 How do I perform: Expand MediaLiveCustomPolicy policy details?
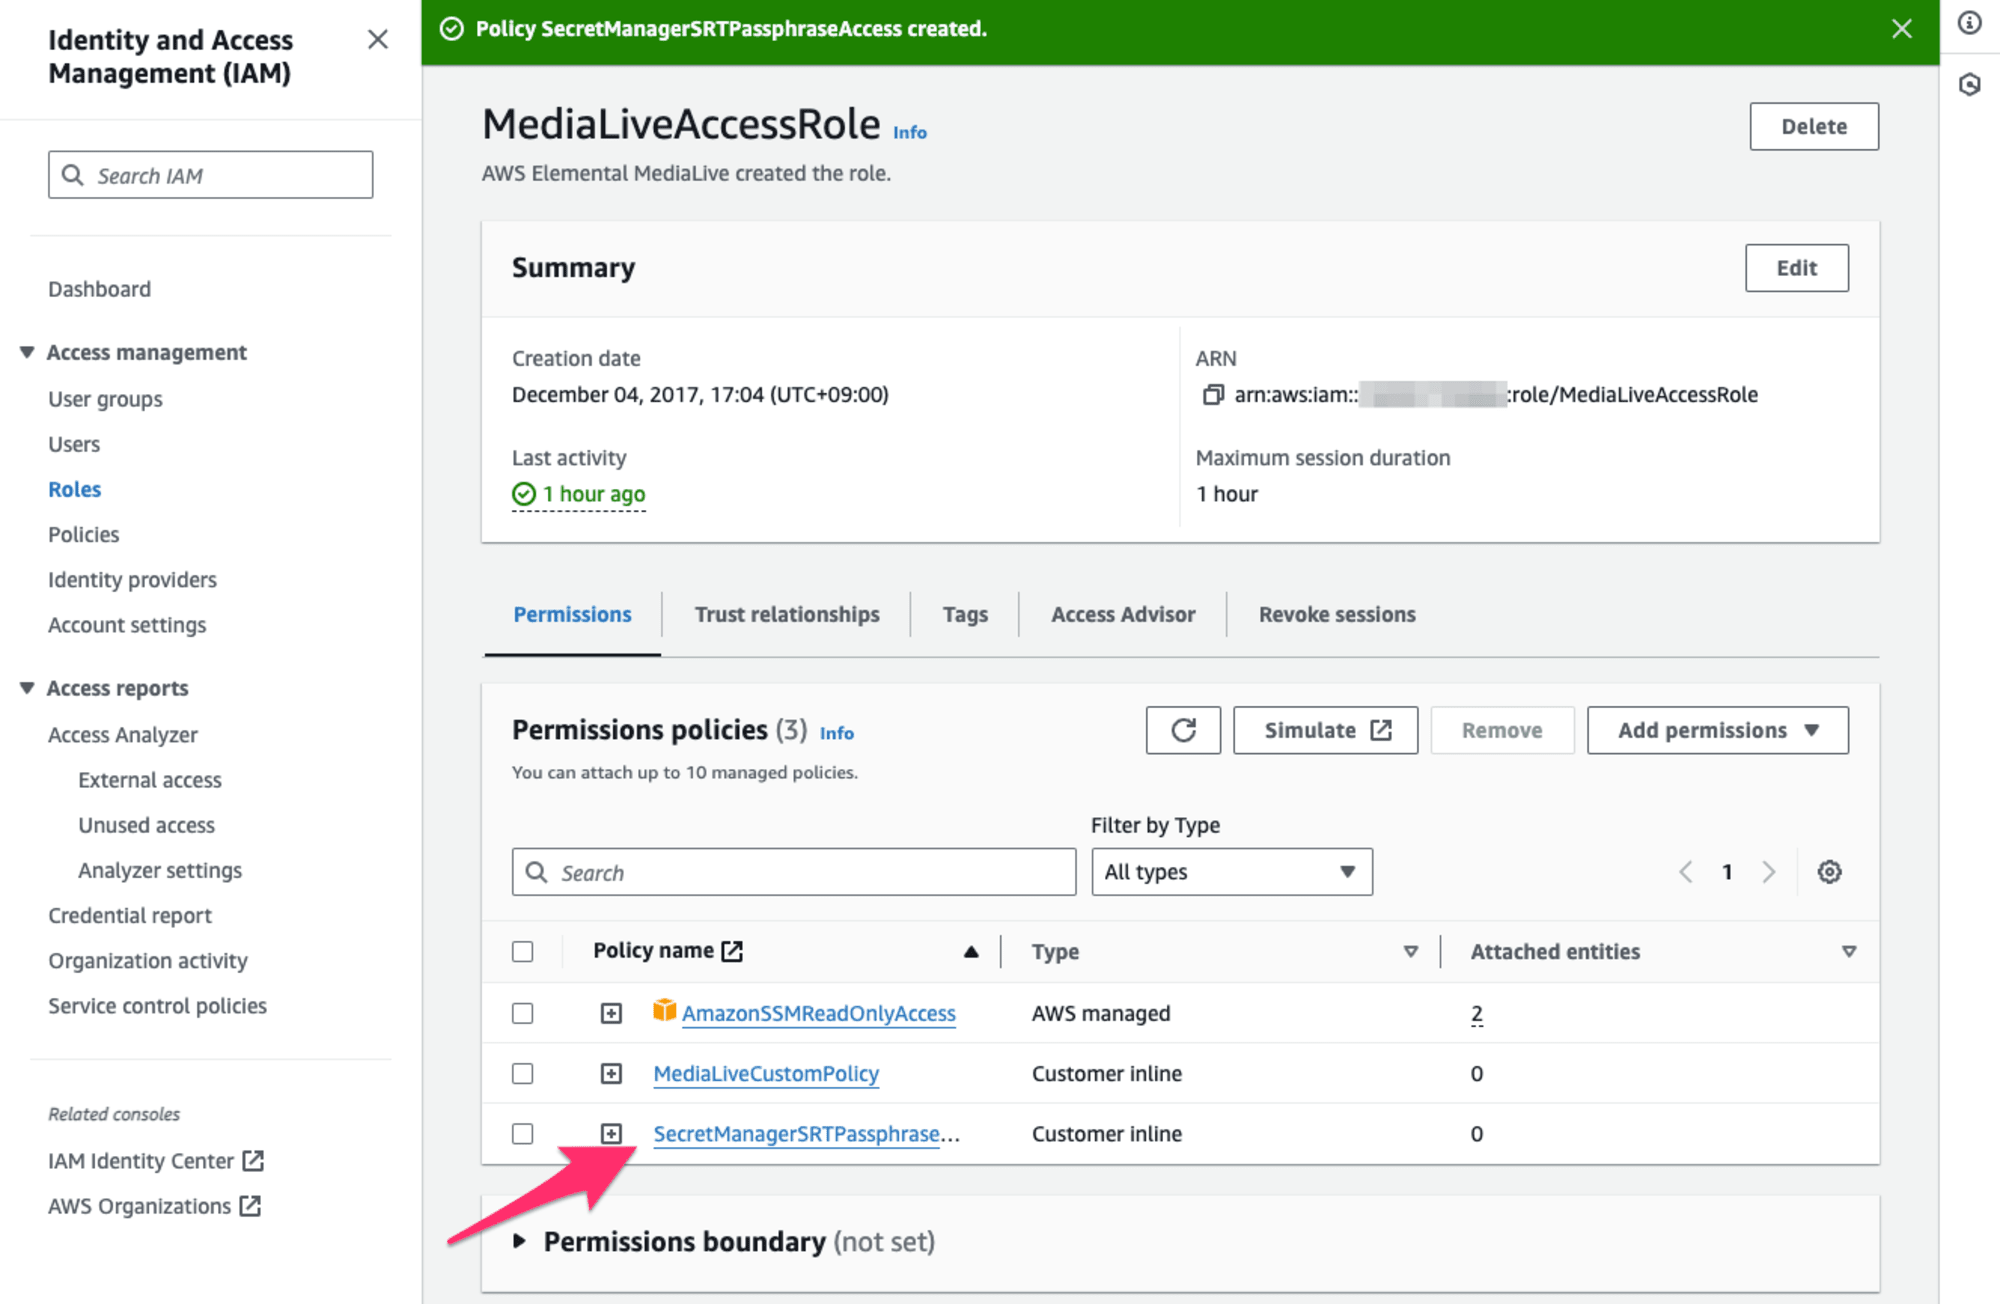(611, 1074)
